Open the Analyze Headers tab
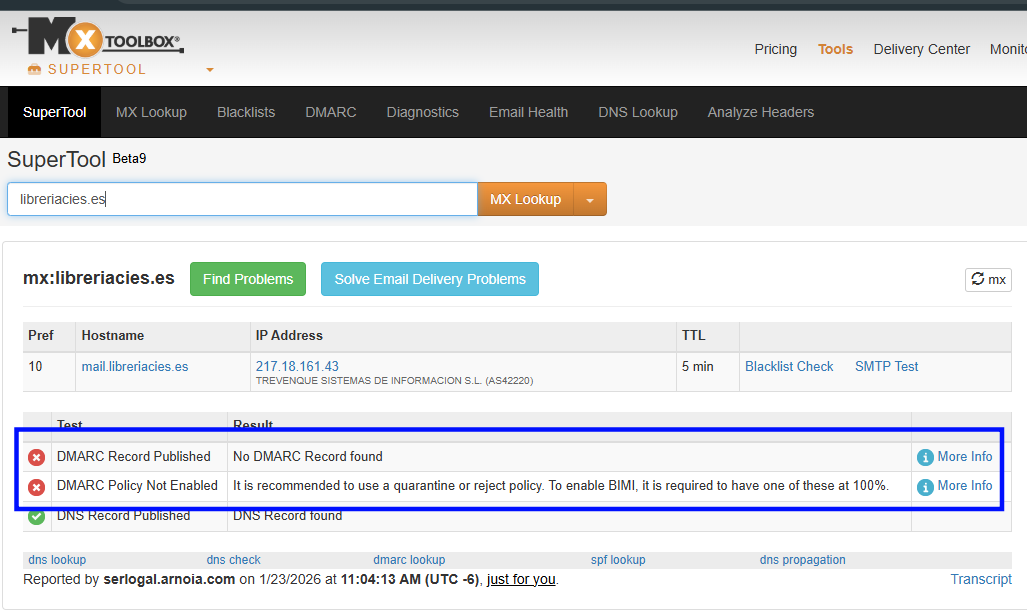The image size is (1027, 613). tap(760, 112)
